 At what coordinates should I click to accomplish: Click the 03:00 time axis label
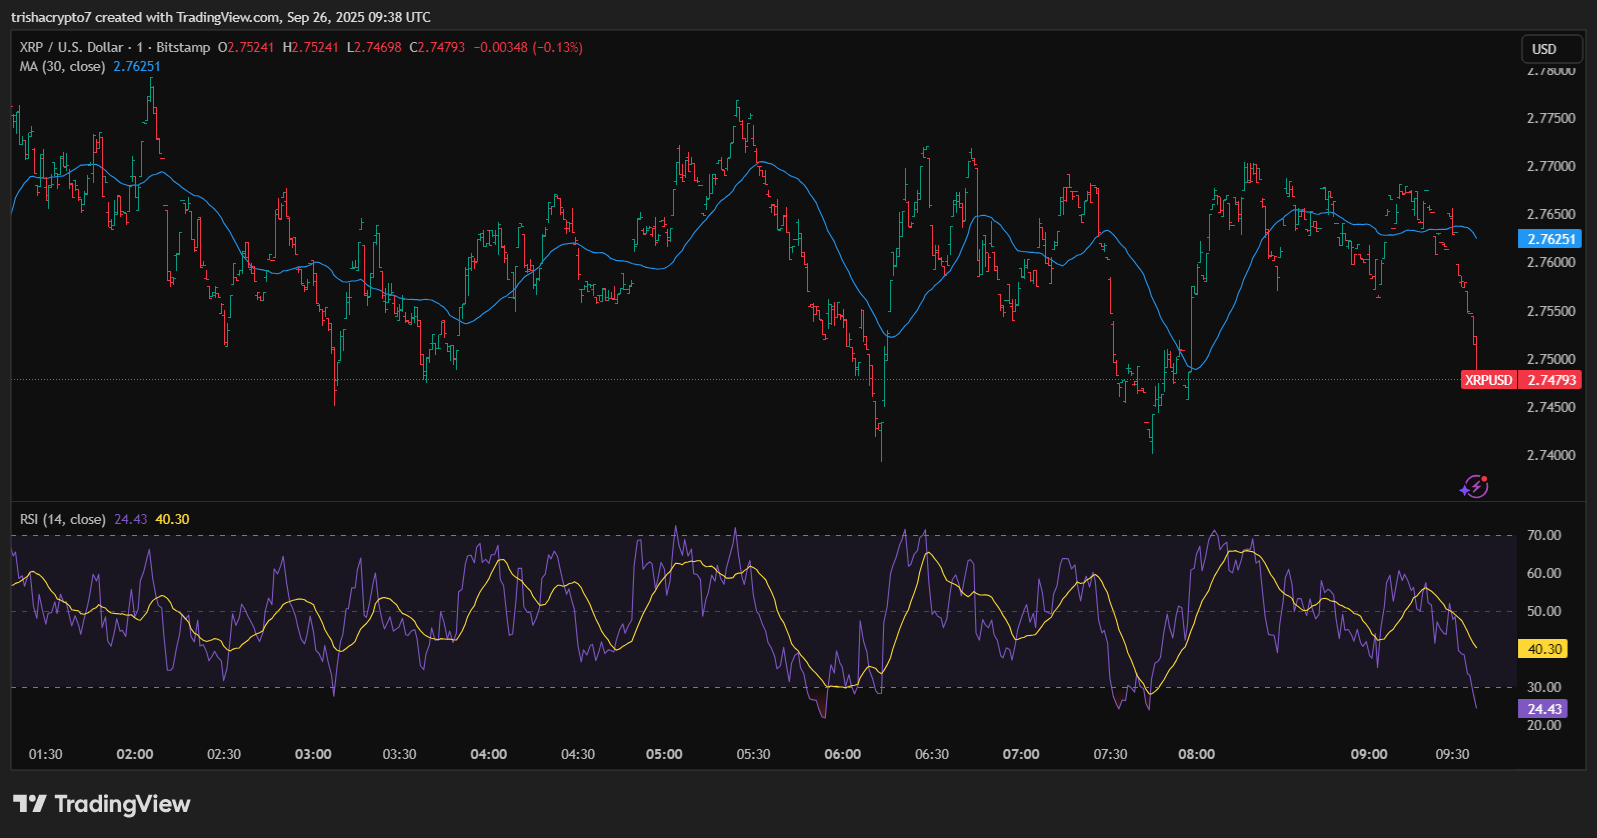pos(313,754)
